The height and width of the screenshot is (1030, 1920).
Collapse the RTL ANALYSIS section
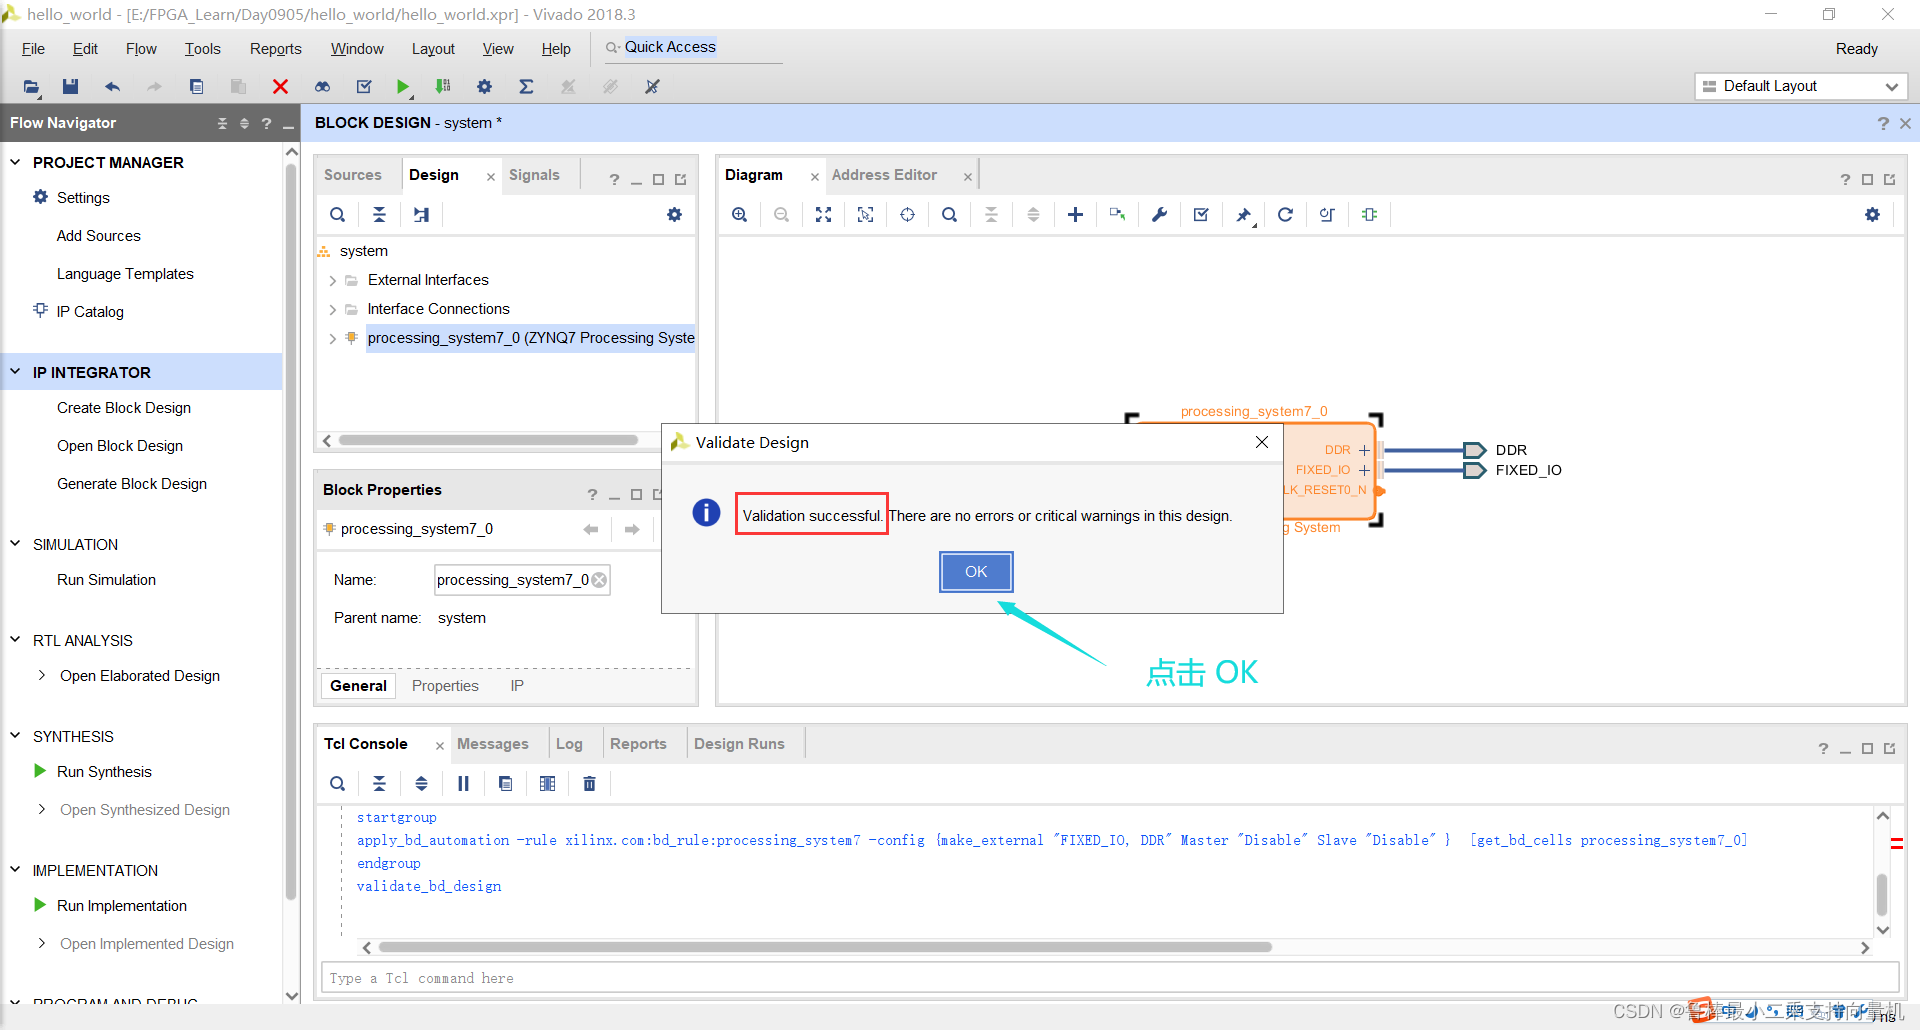[15, 640]
